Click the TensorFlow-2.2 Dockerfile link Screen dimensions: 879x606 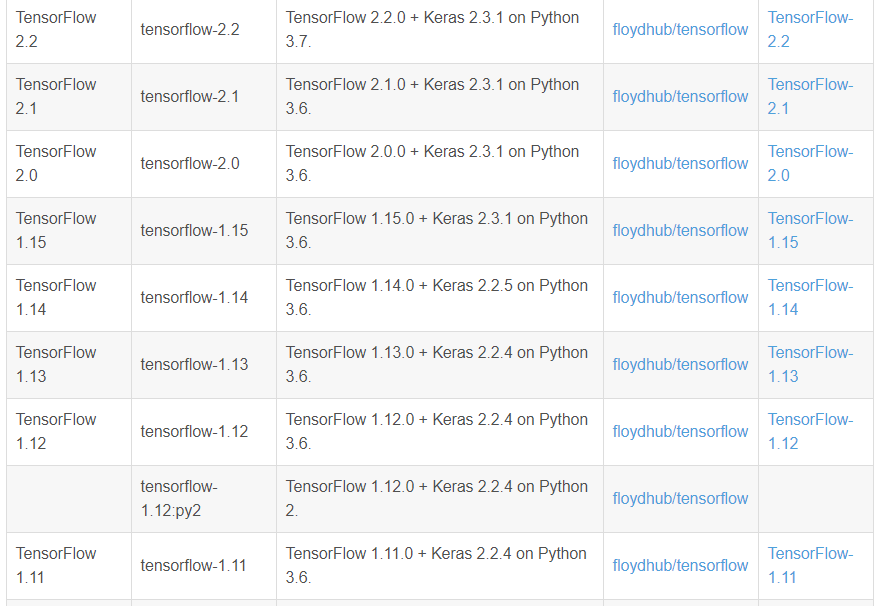coord(810,29)
